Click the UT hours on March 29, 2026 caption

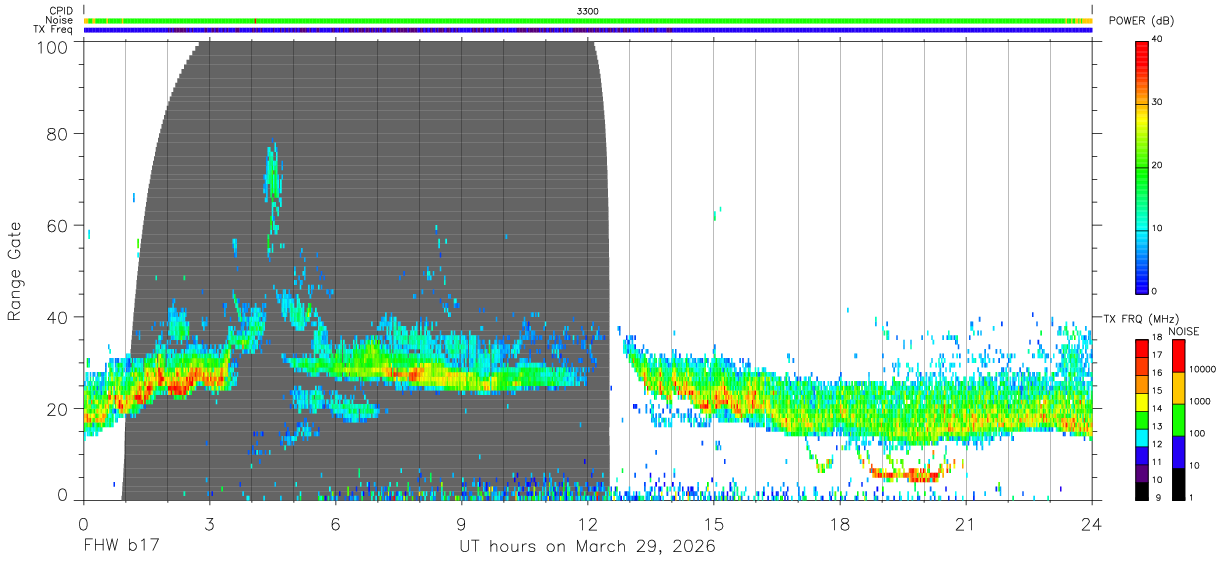click(x=587, y=548)
